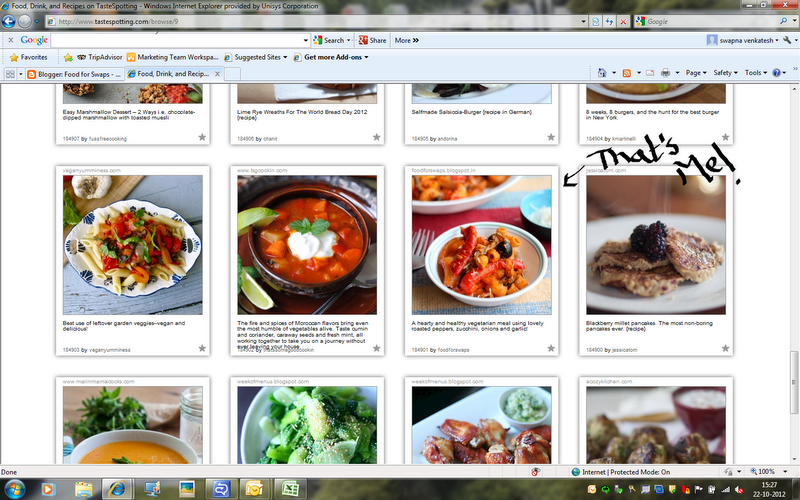
Task: Expand the Tools dropdown in command bar
Action: tap(756, 73)
